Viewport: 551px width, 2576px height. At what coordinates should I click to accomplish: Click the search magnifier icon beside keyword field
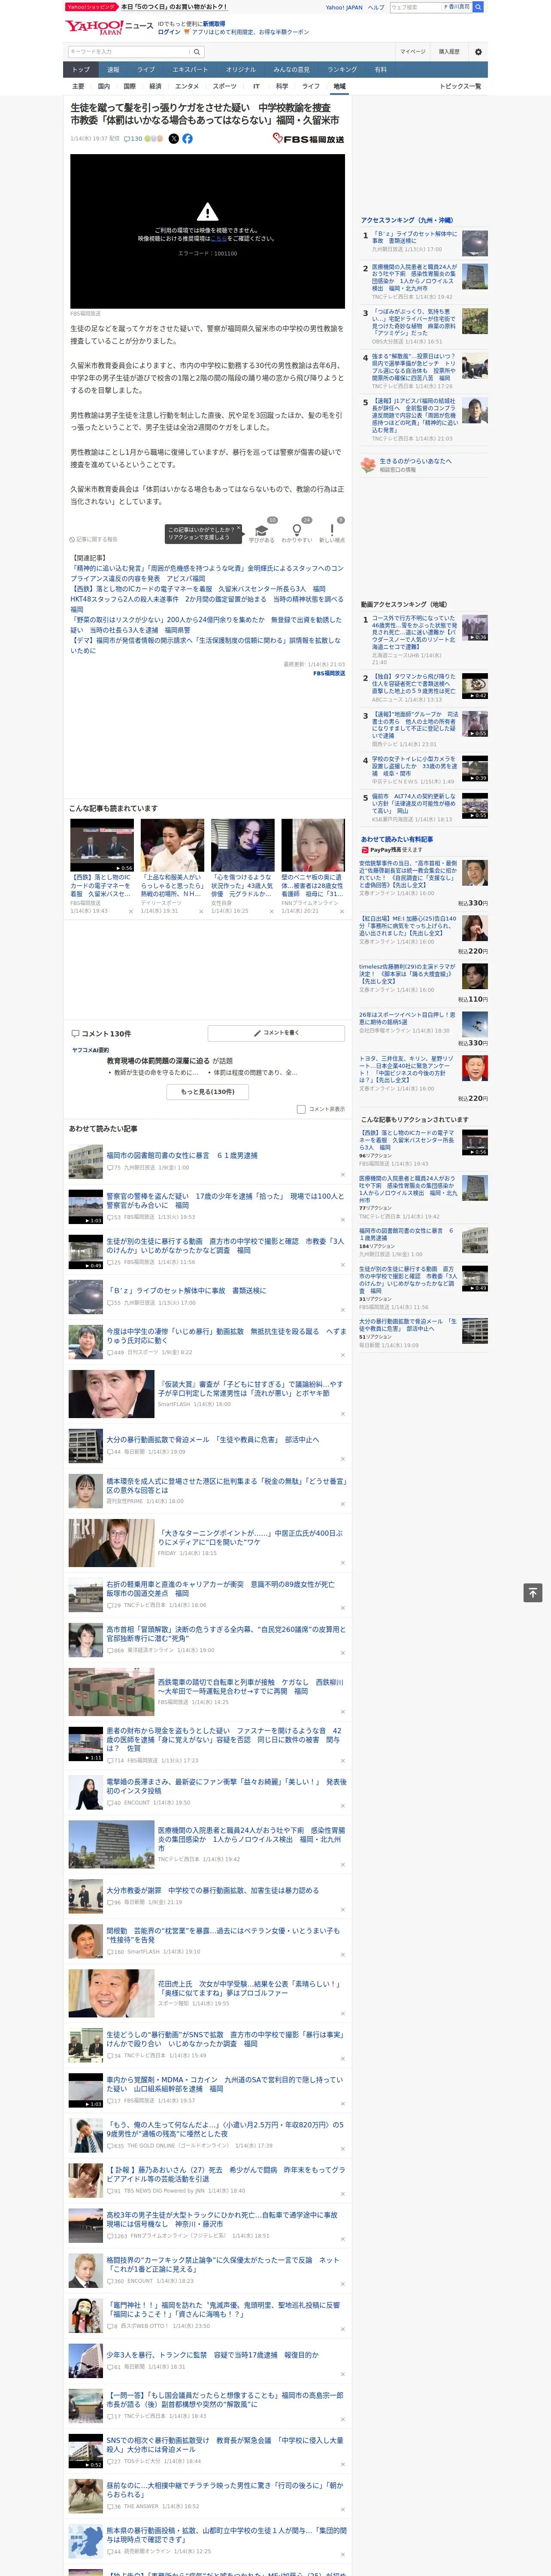click(197, 51)
